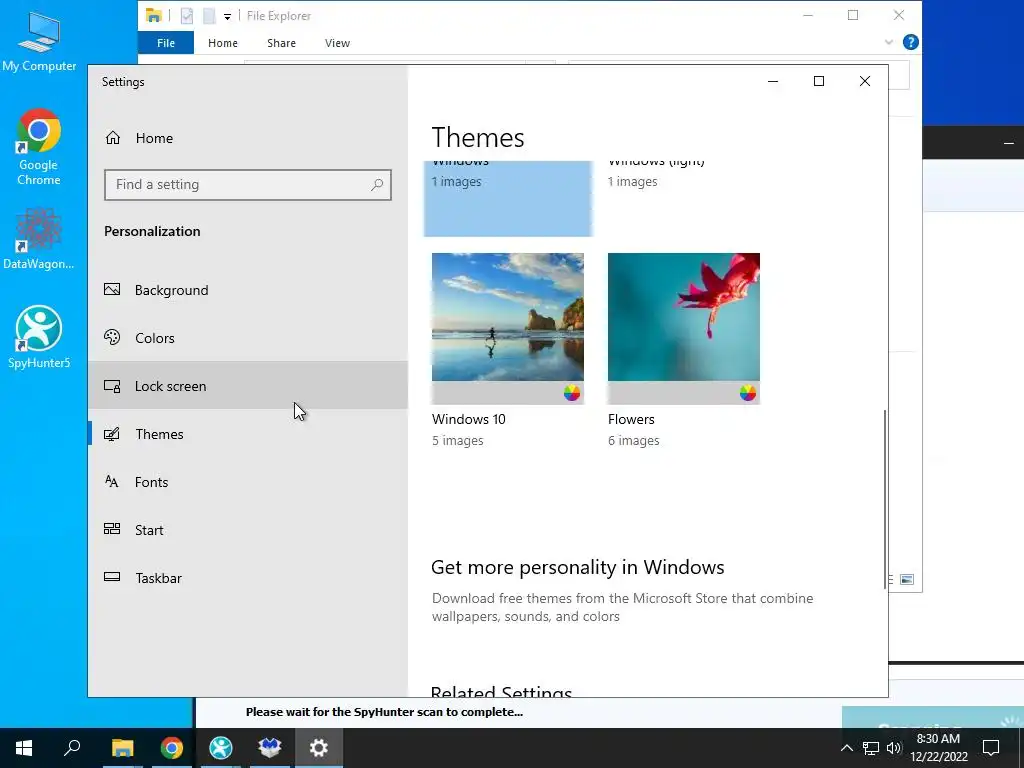Click '6 images' under Flowers theme

click(633, 441)
